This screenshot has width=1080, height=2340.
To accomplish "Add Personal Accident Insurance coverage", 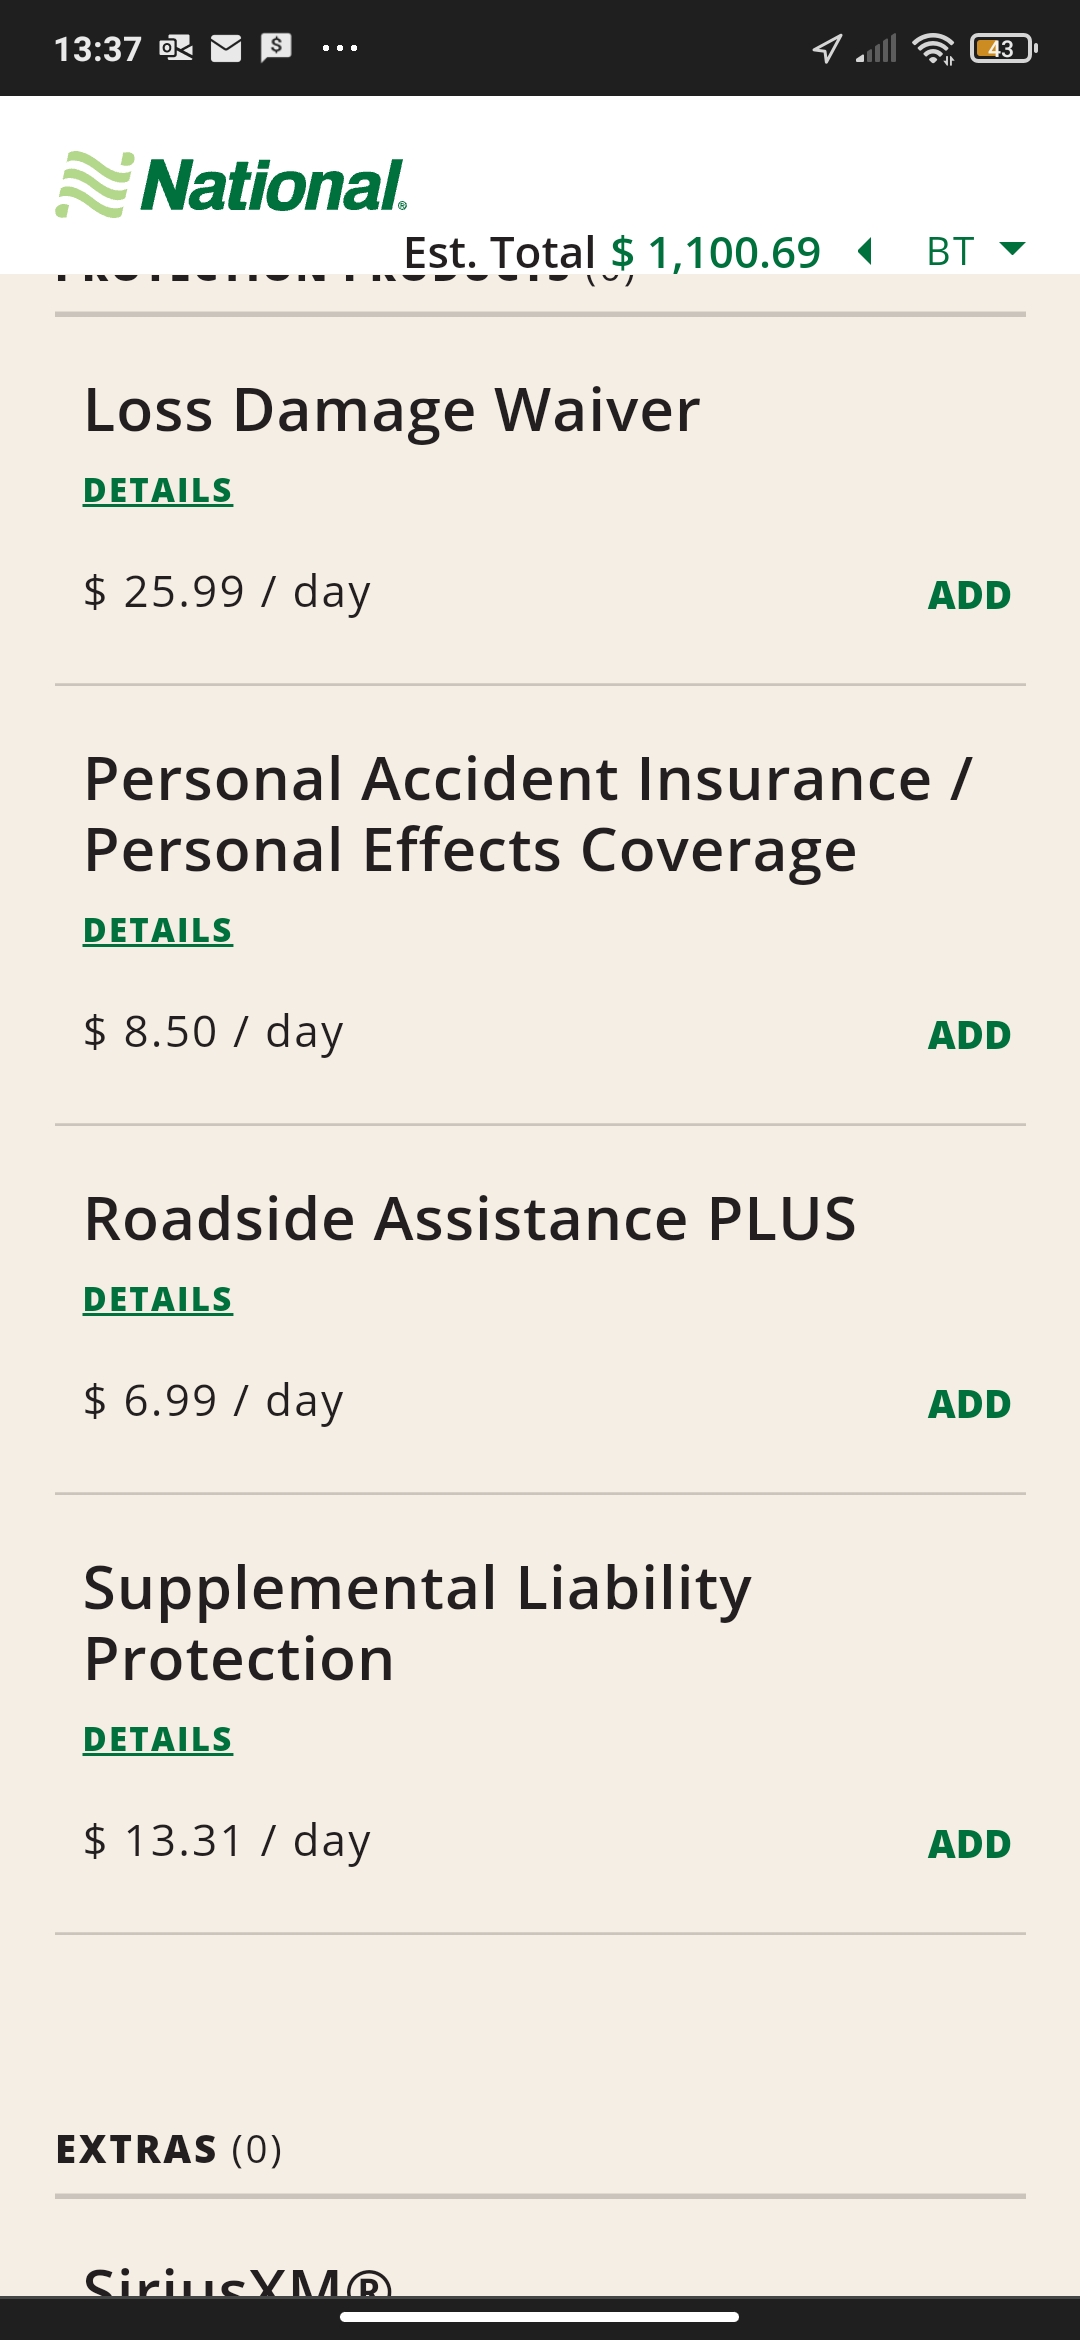I will point(969,1036).
